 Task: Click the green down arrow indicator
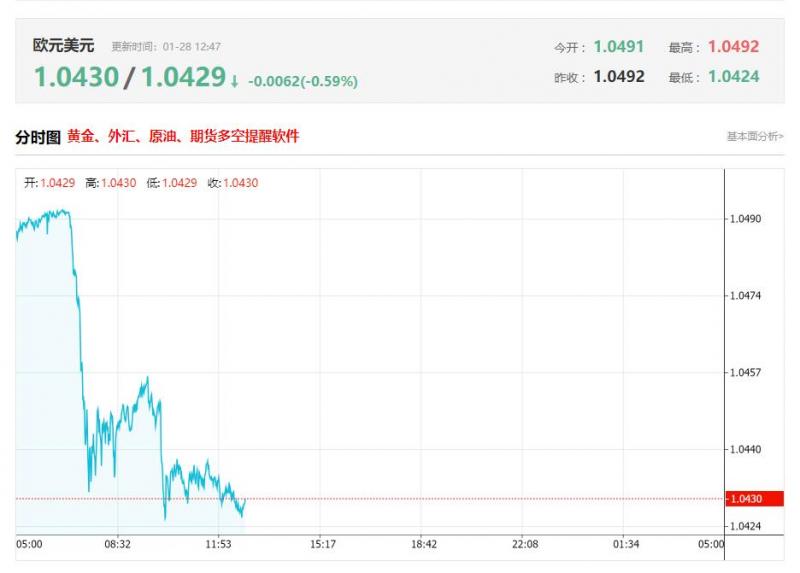click(234, 81)
